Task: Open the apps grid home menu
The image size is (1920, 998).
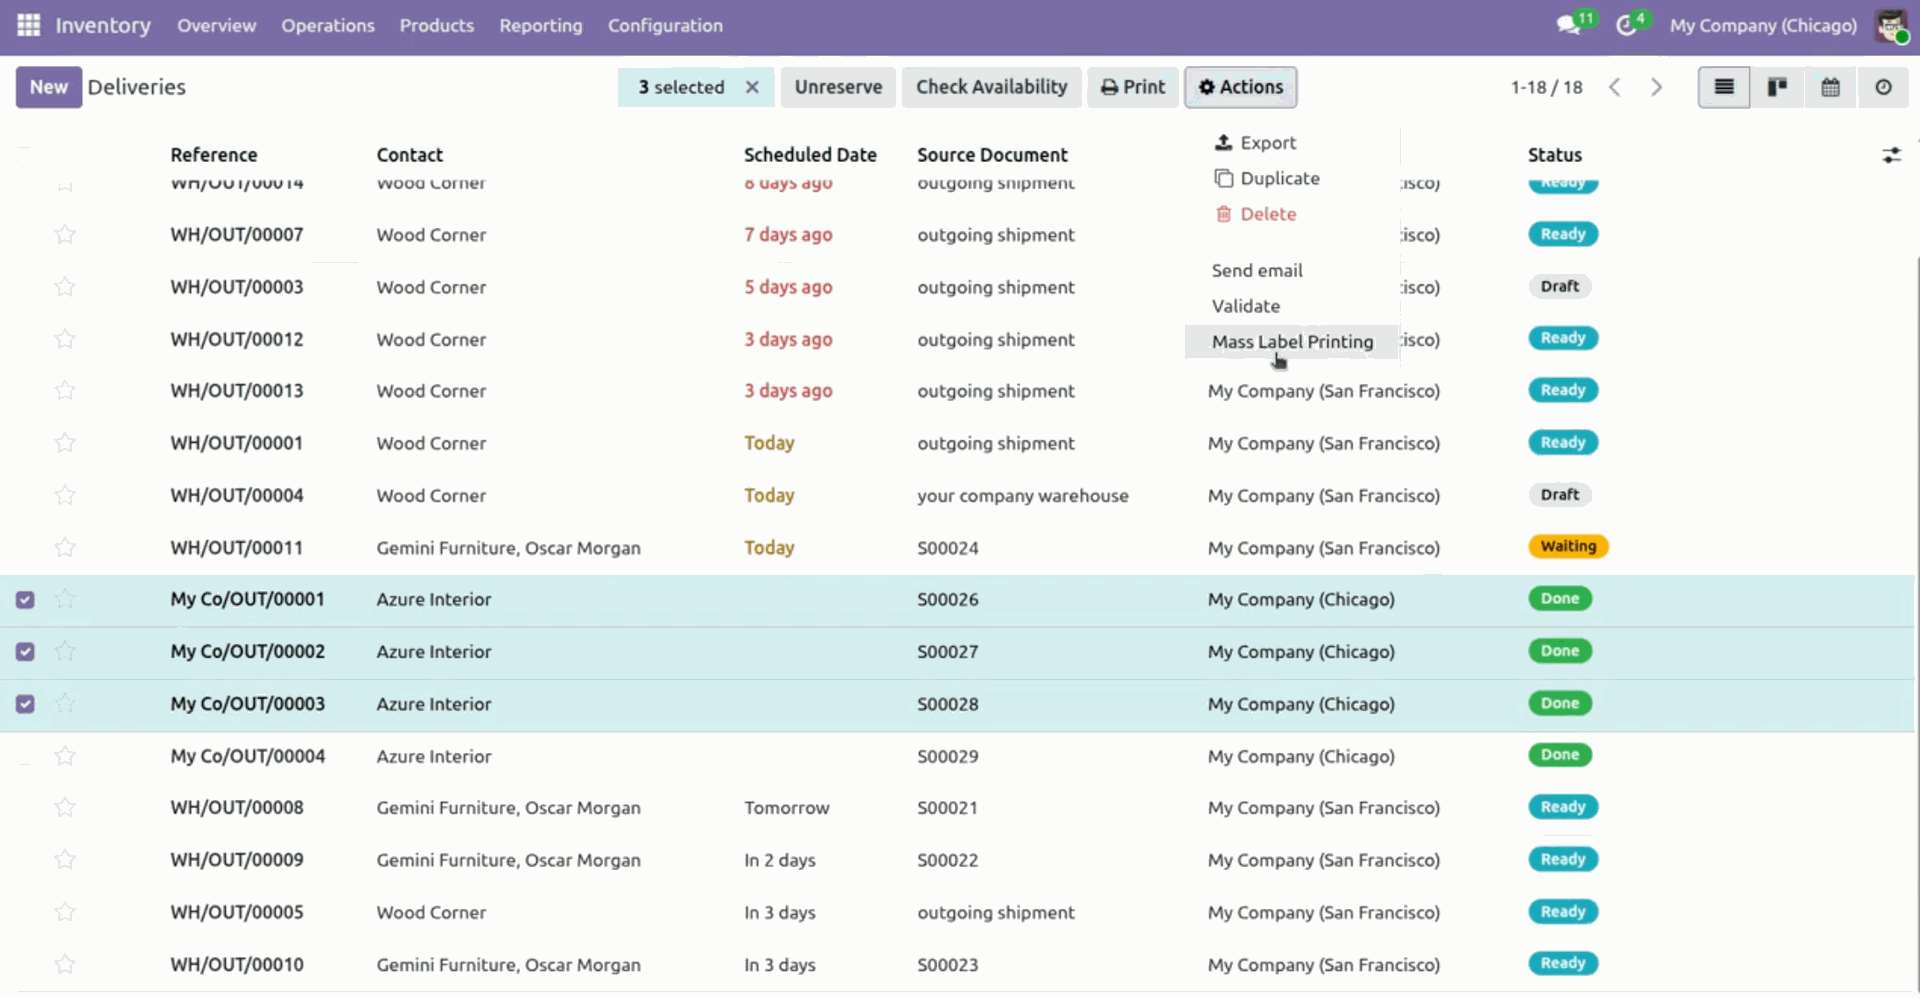Action: pyautogui.click(x=28, y=25)
